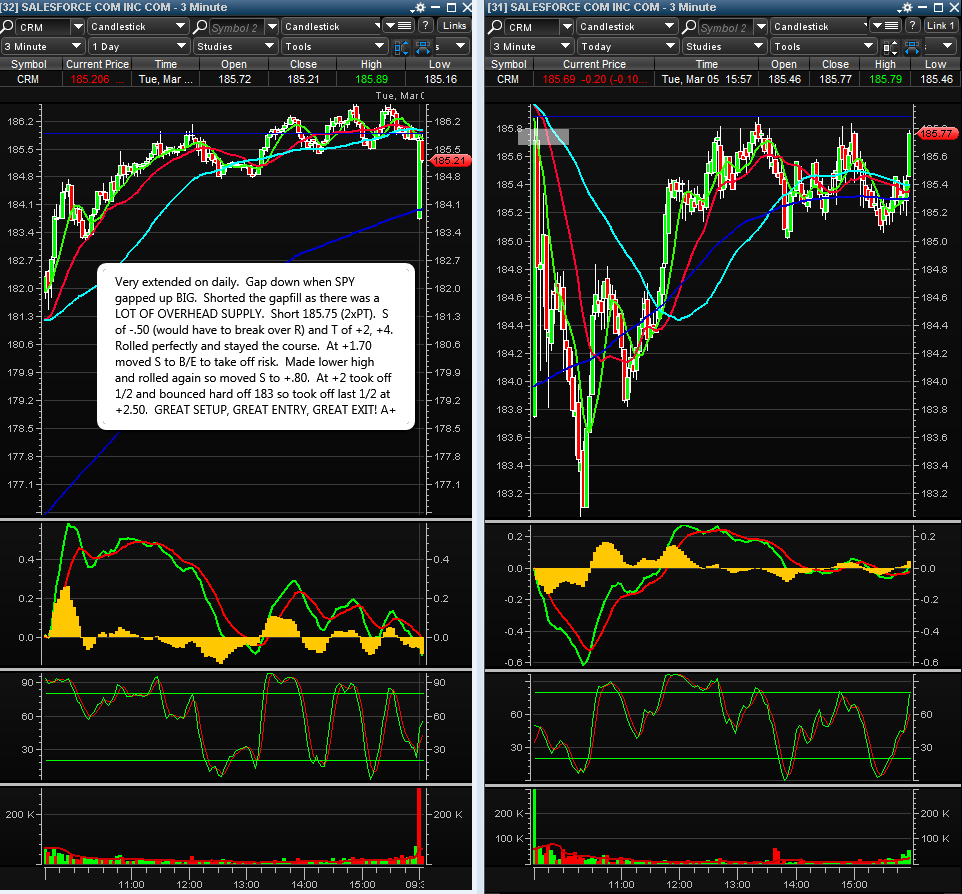Viewport: 962px width, 894px height.
Task: Open the 1 Day range dropdown in window [32]
Action: tap(139, 46)
